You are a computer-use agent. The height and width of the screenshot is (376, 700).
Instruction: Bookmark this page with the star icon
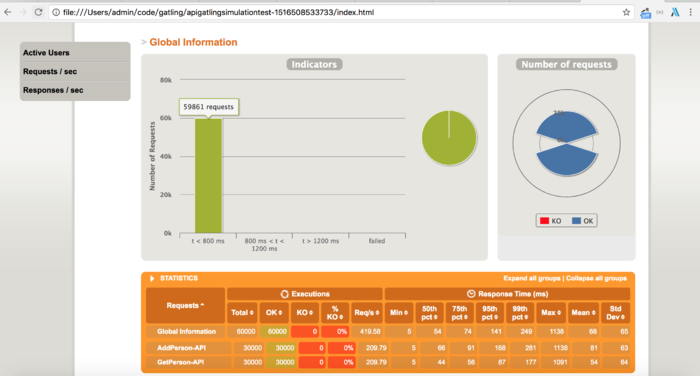(x=626, y=13)
